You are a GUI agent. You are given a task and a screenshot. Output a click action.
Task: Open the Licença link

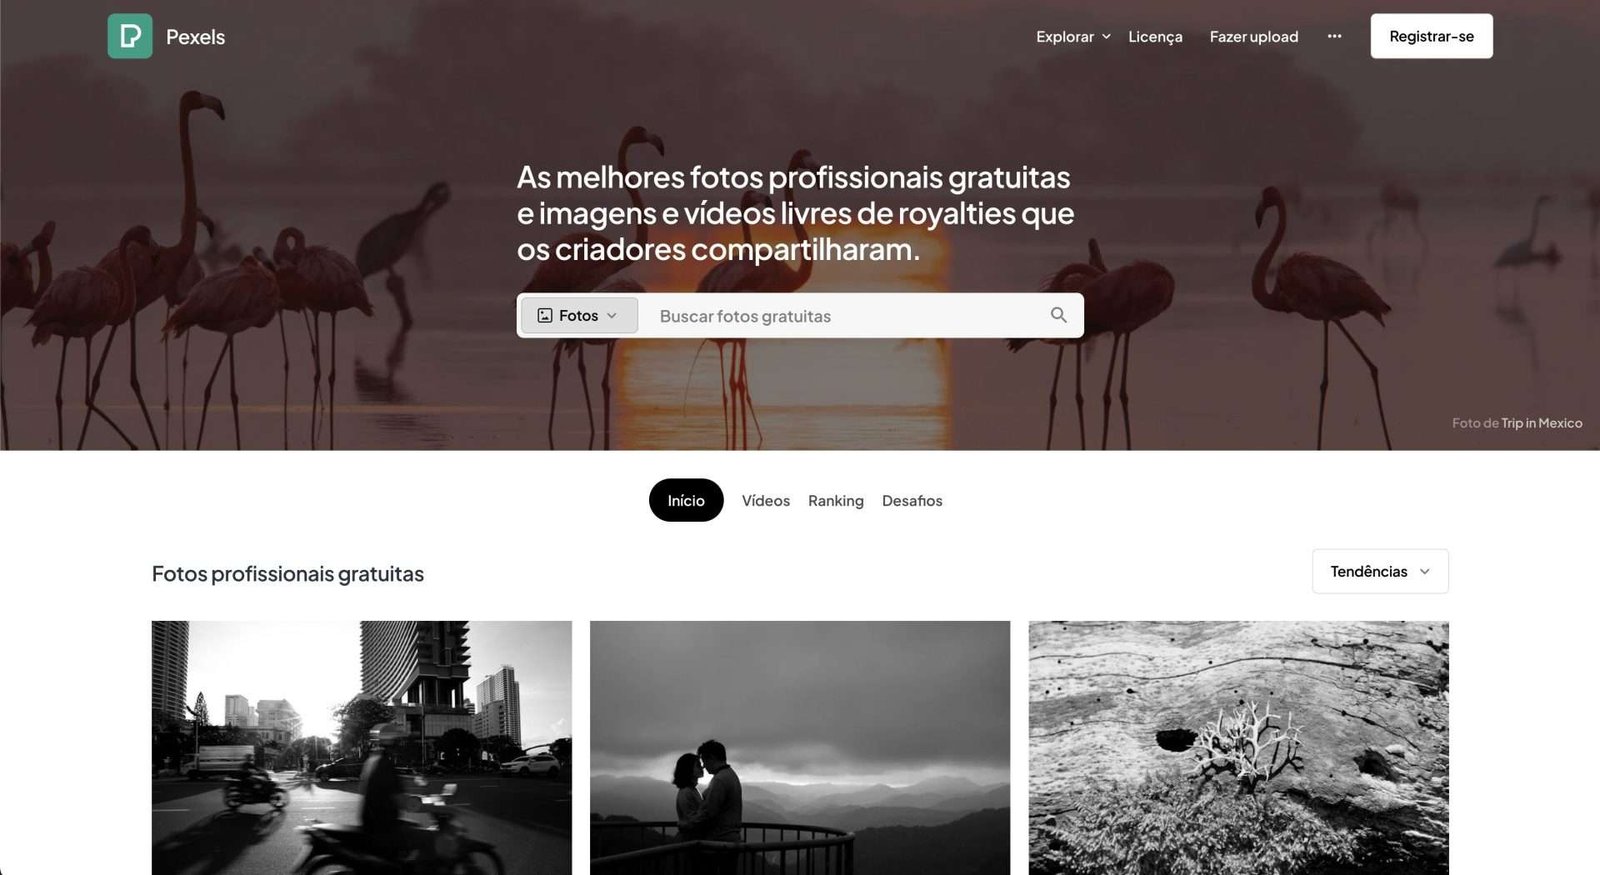pyautogui.click(x=1155, y=36)
